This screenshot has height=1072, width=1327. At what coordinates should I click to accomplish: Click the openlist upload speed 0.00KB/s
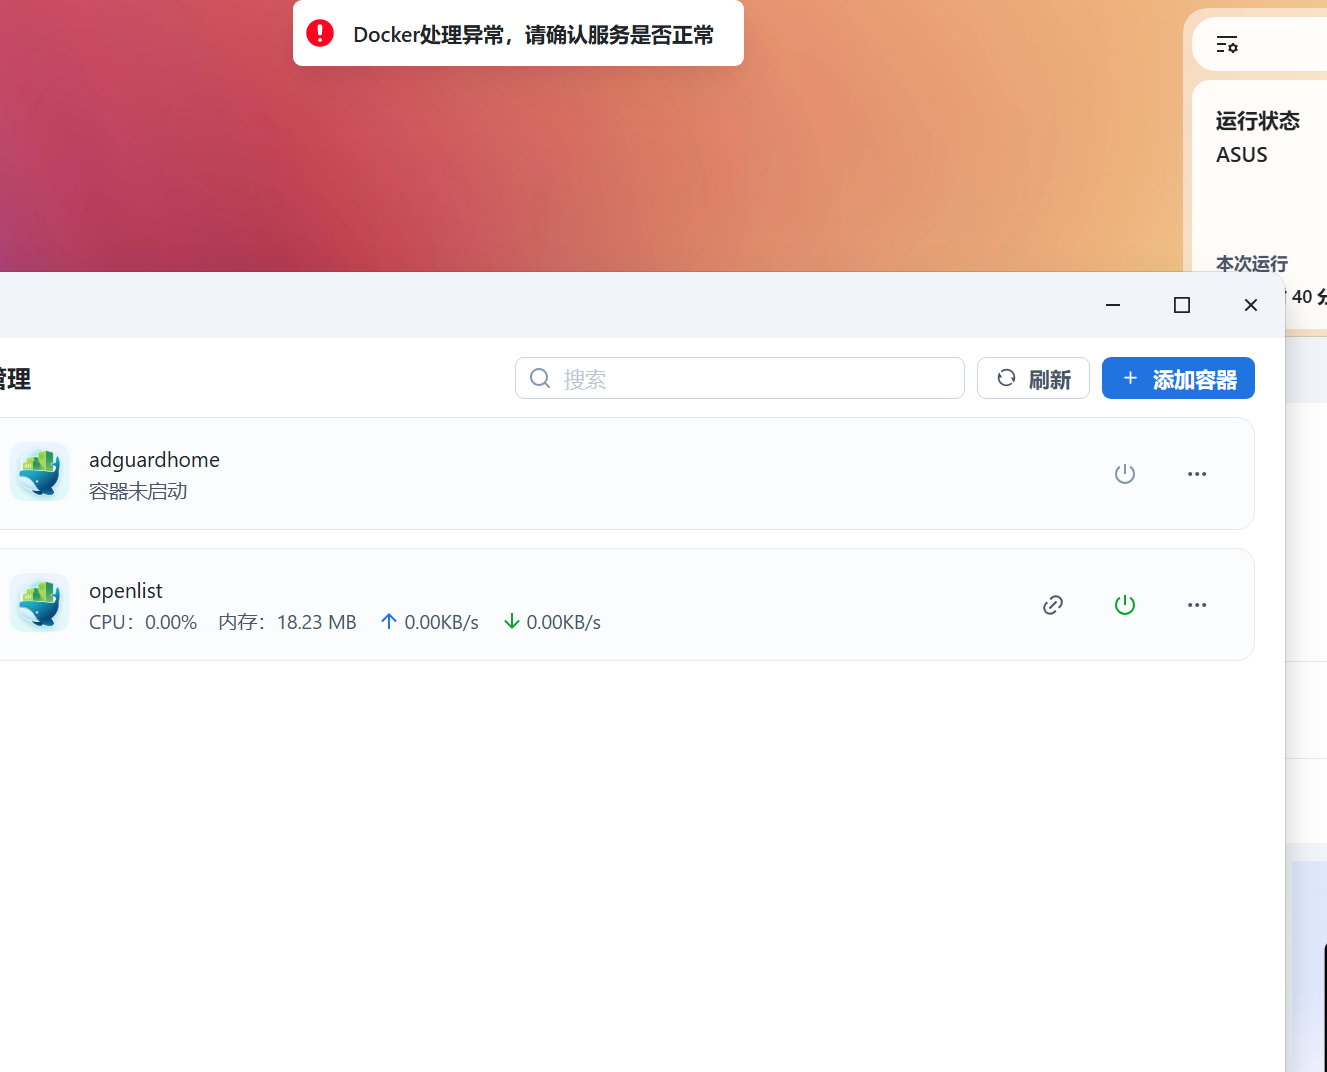430,622
